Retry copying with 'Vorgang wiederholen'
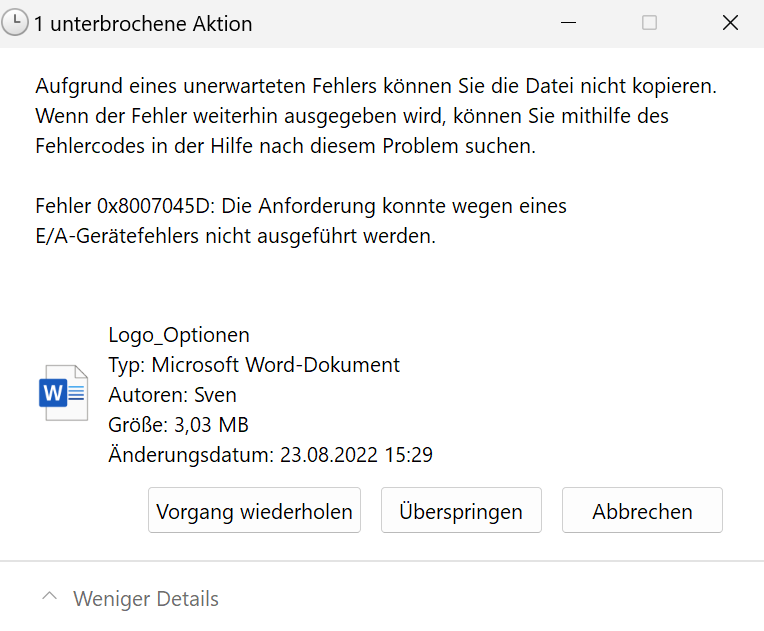 254,510
